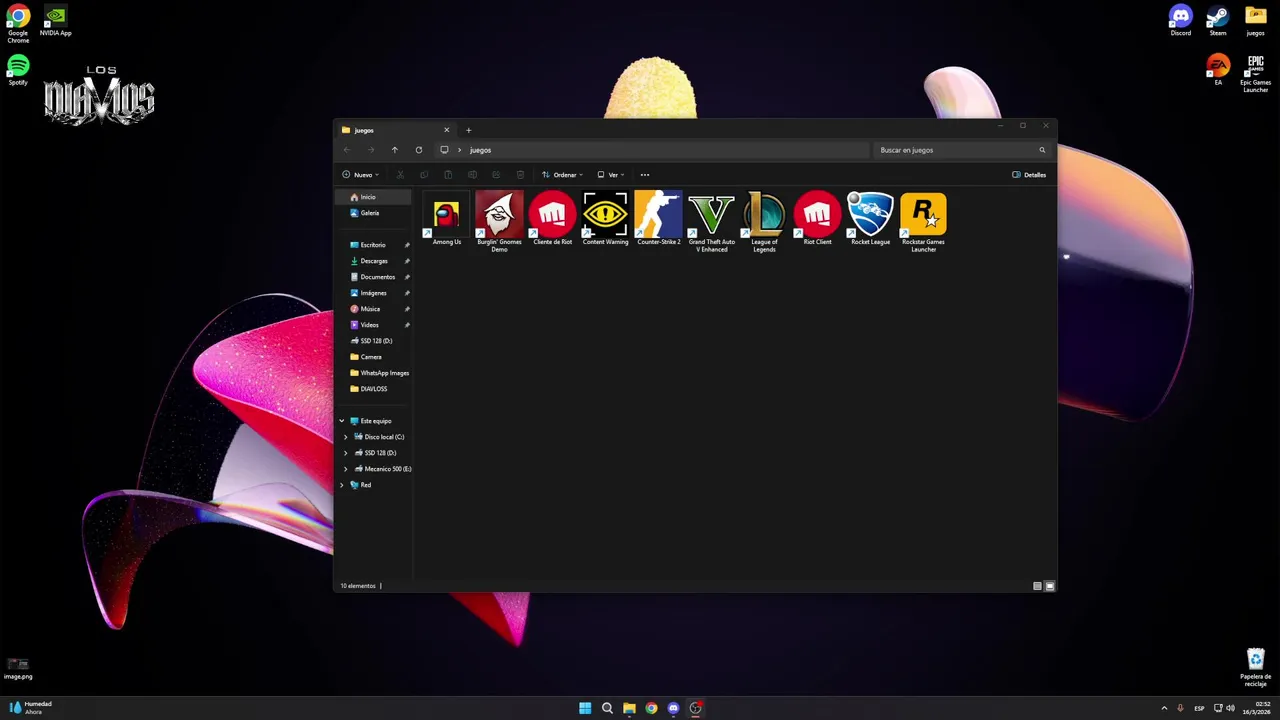1280x720 pixels.
Task: Open volume control in system tray
Action: pyautogui.click(x=1230, y=708)
